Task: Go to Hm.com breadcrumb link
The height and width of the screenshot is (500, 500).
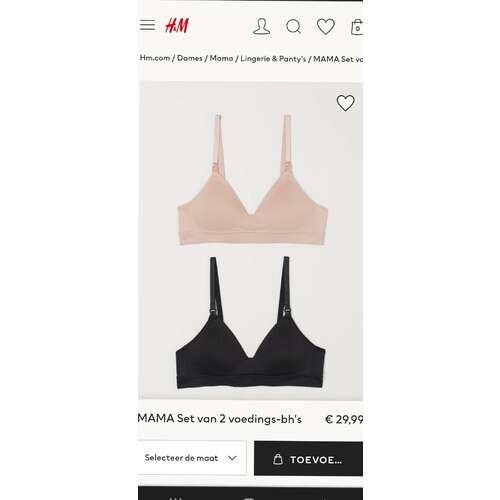Action: tap(155, 58)
